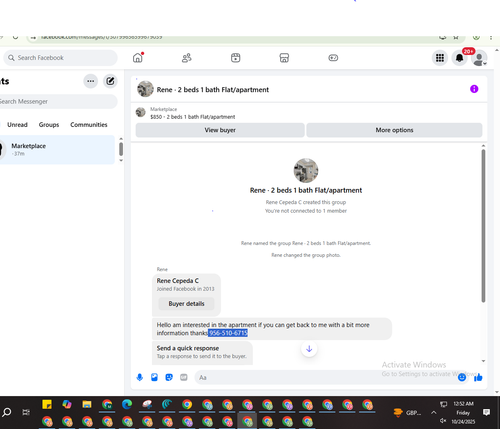Open the Gaming controller icon in top navigation
Viewport: 500px width, 429px height.
(333, 58)
